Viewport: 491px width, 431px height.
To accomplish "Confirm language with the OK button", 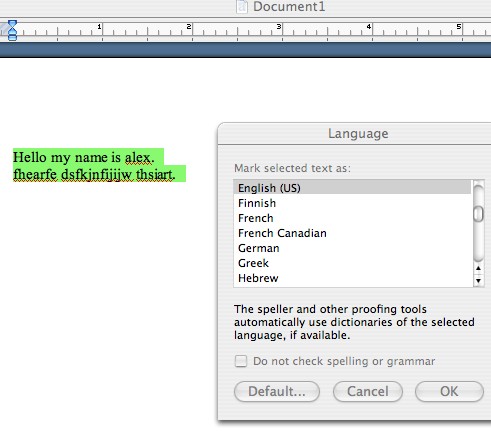I will (449, 391).
